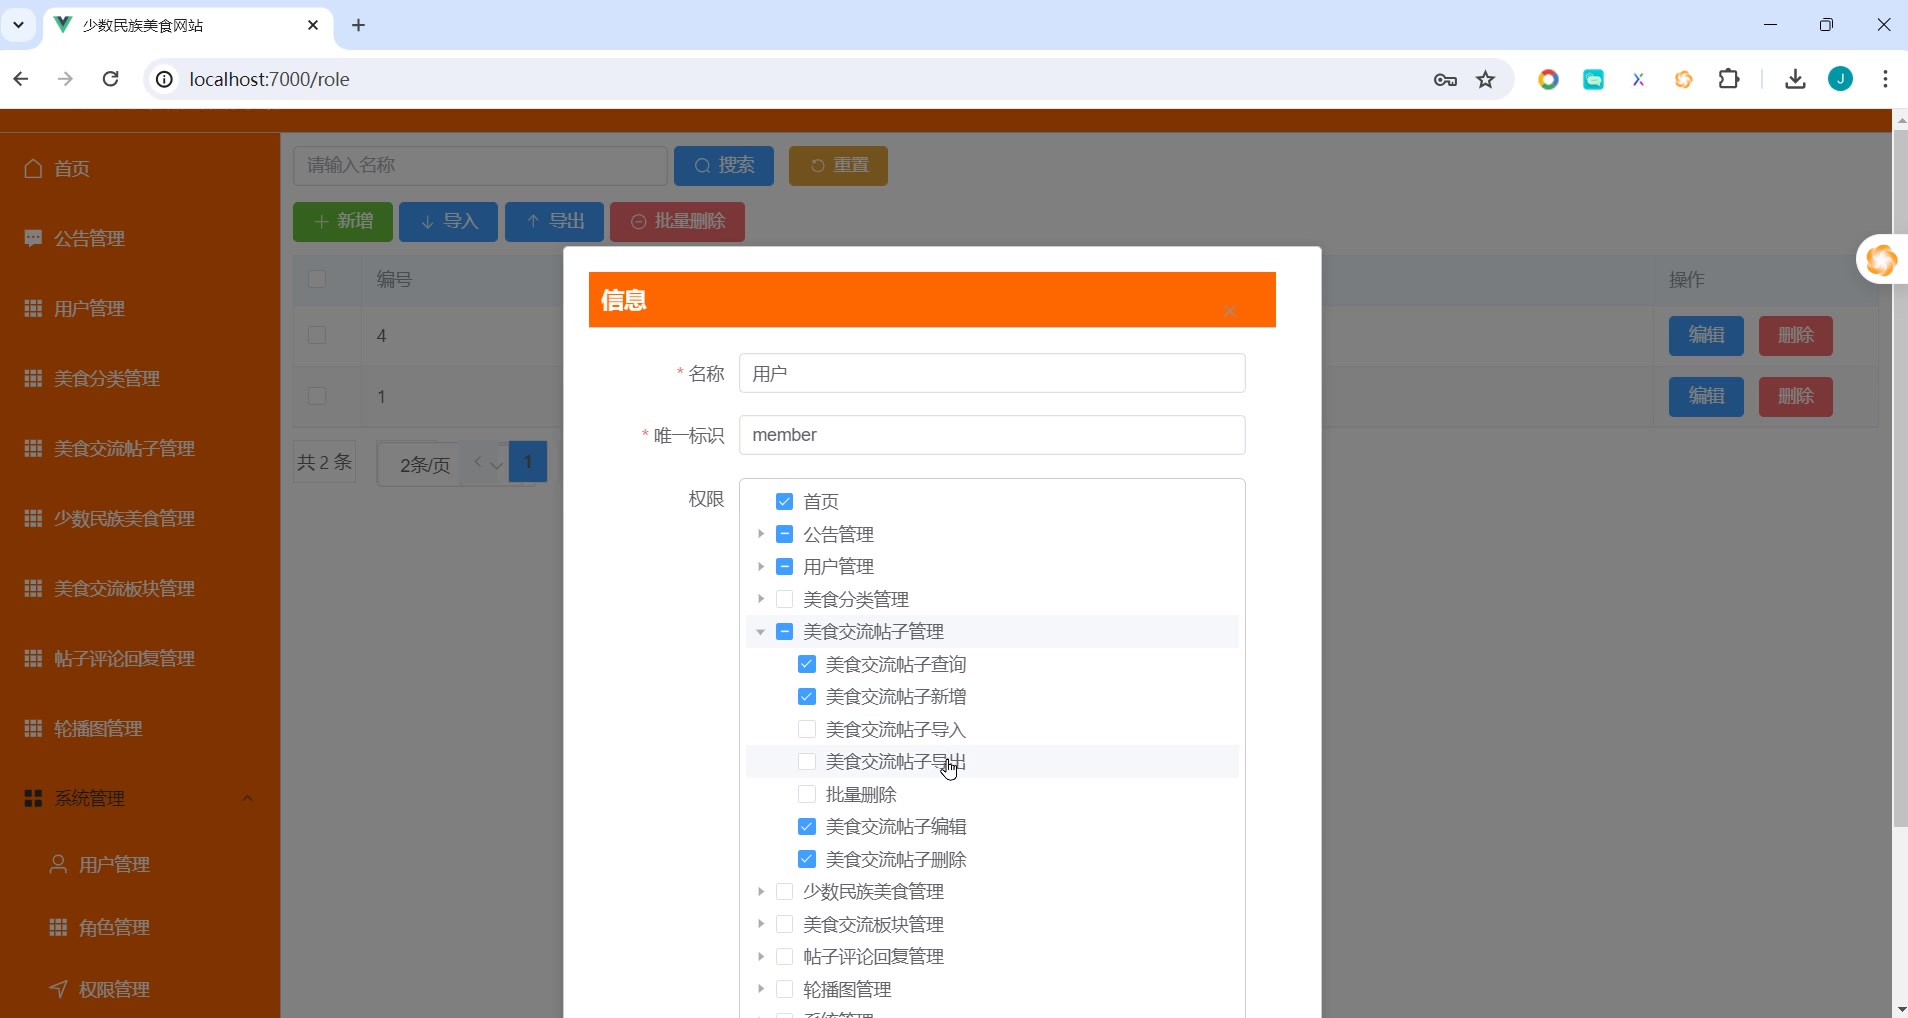Click the colorful circle extension icon
Viewport: 1908px width, 1018px height.
[1548, 79]
